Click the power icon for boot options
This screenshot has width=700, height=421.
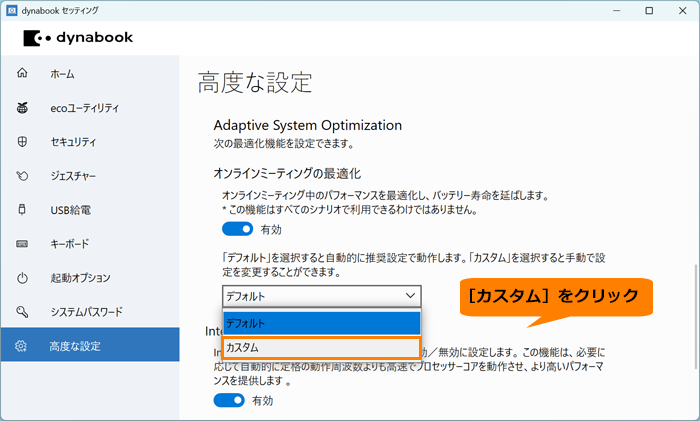(22, 278)
